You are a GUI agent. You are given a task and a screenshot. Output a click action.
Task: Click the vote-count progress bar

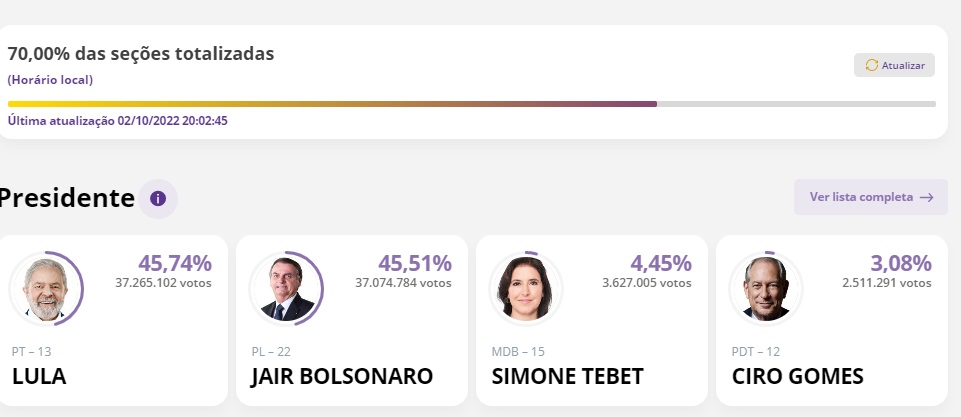pos(471,104)
